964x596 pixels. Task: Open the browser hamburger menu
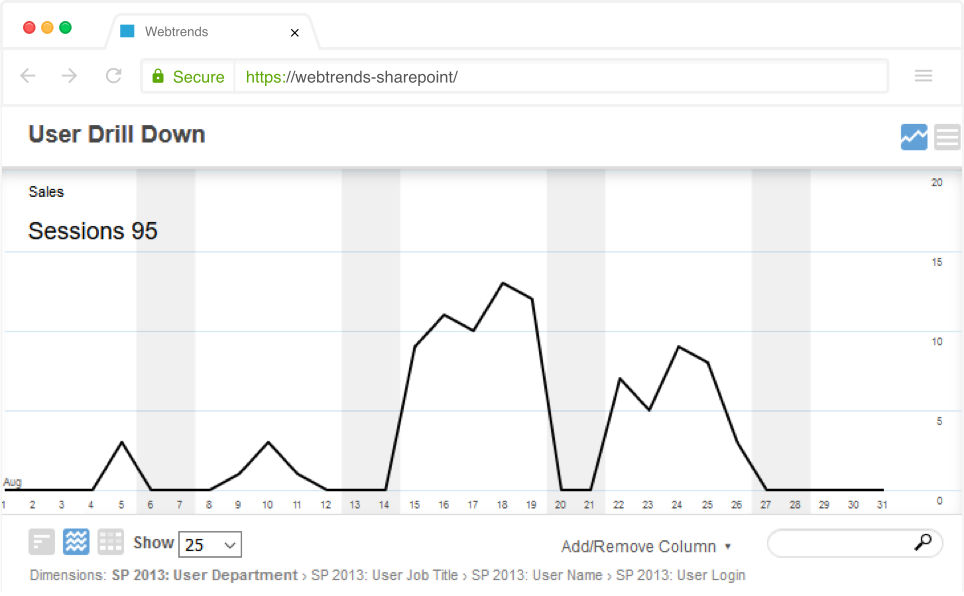click(923, 76)
